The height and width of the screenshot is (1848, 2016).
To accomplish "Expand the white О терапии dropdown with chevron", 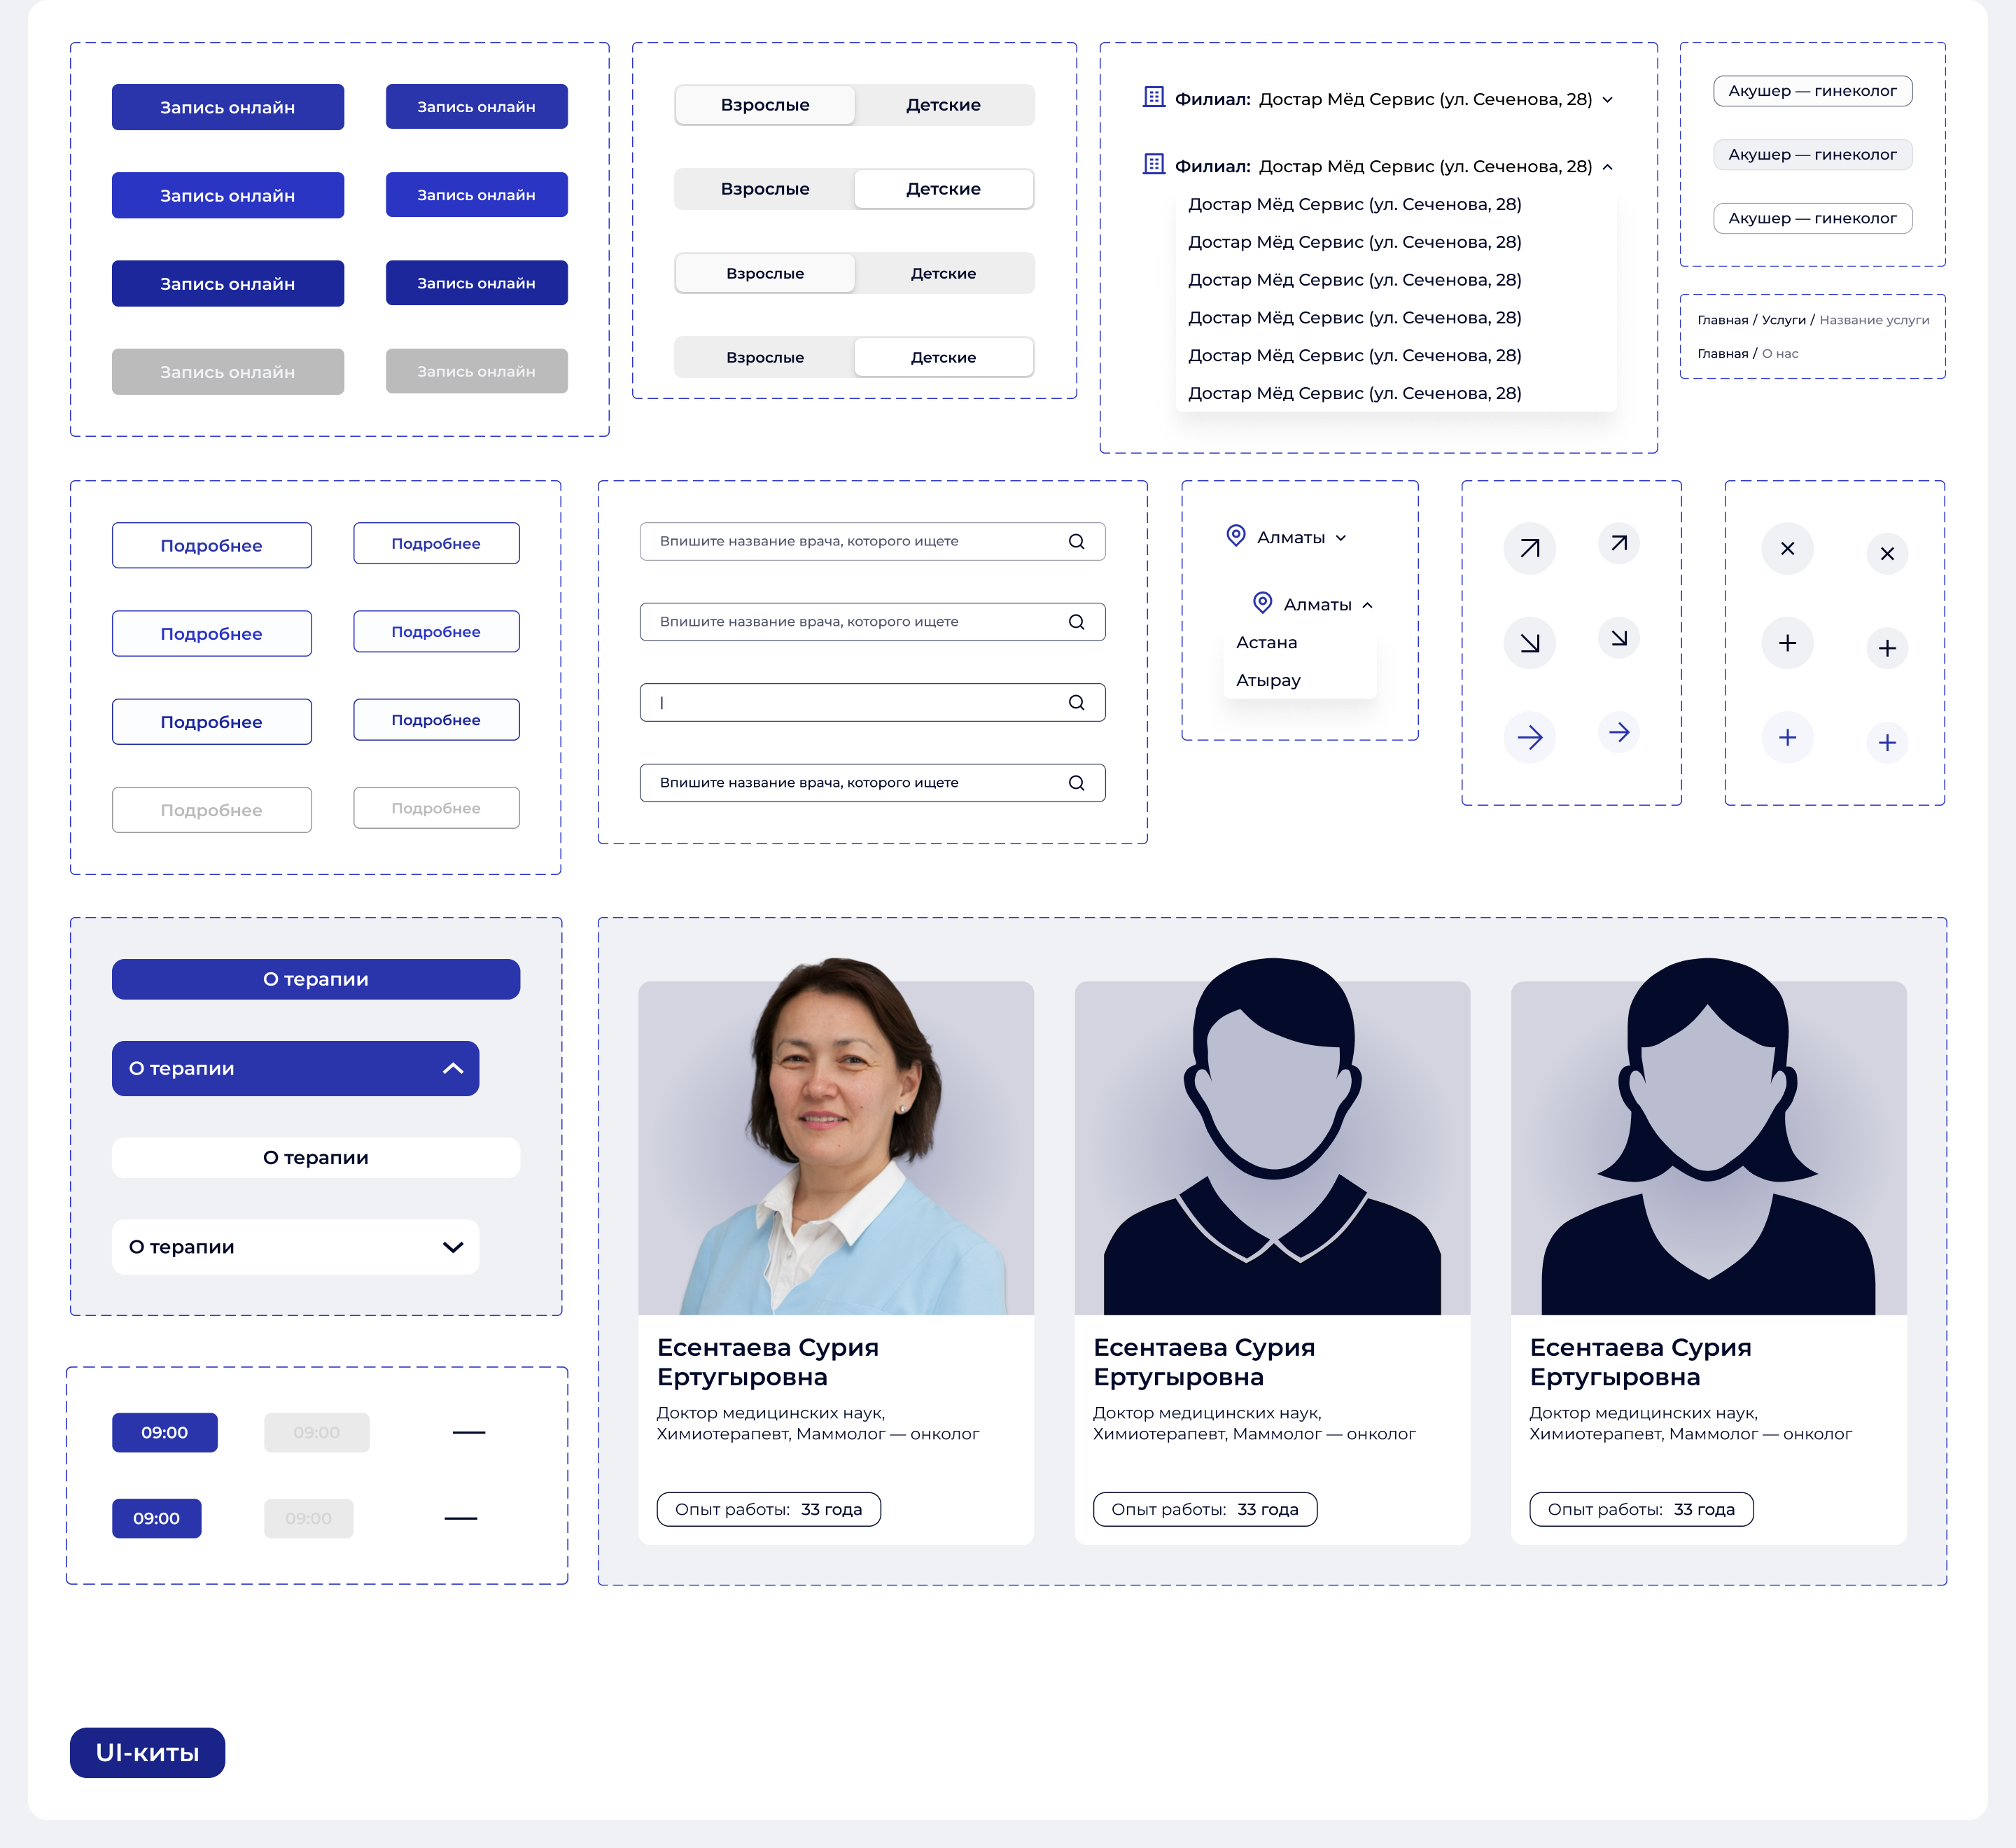I will [452, 1247].
